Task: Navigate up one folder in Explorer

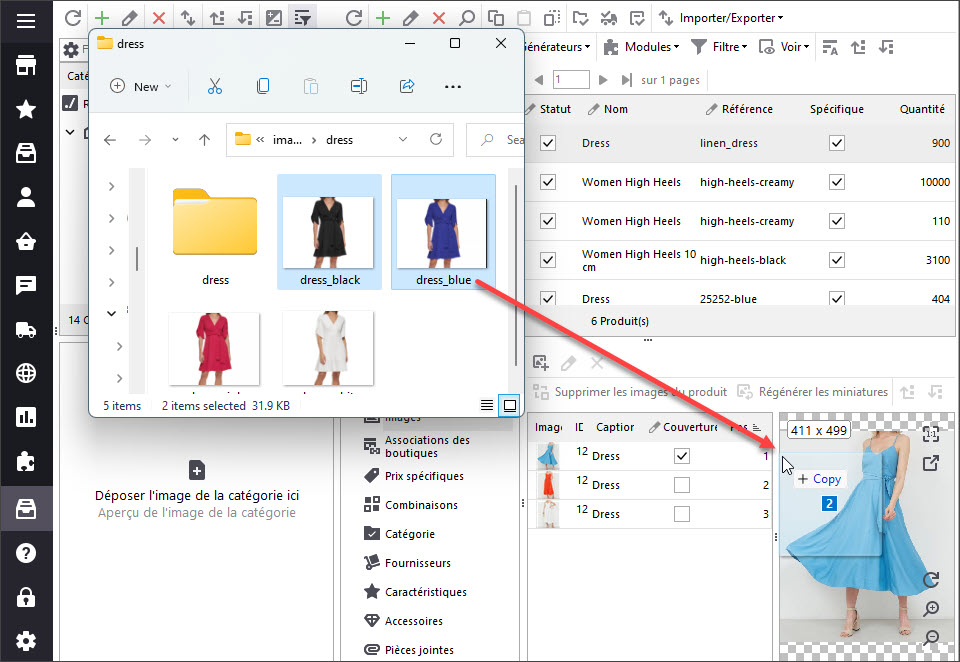Action: (x=204, y=140)
